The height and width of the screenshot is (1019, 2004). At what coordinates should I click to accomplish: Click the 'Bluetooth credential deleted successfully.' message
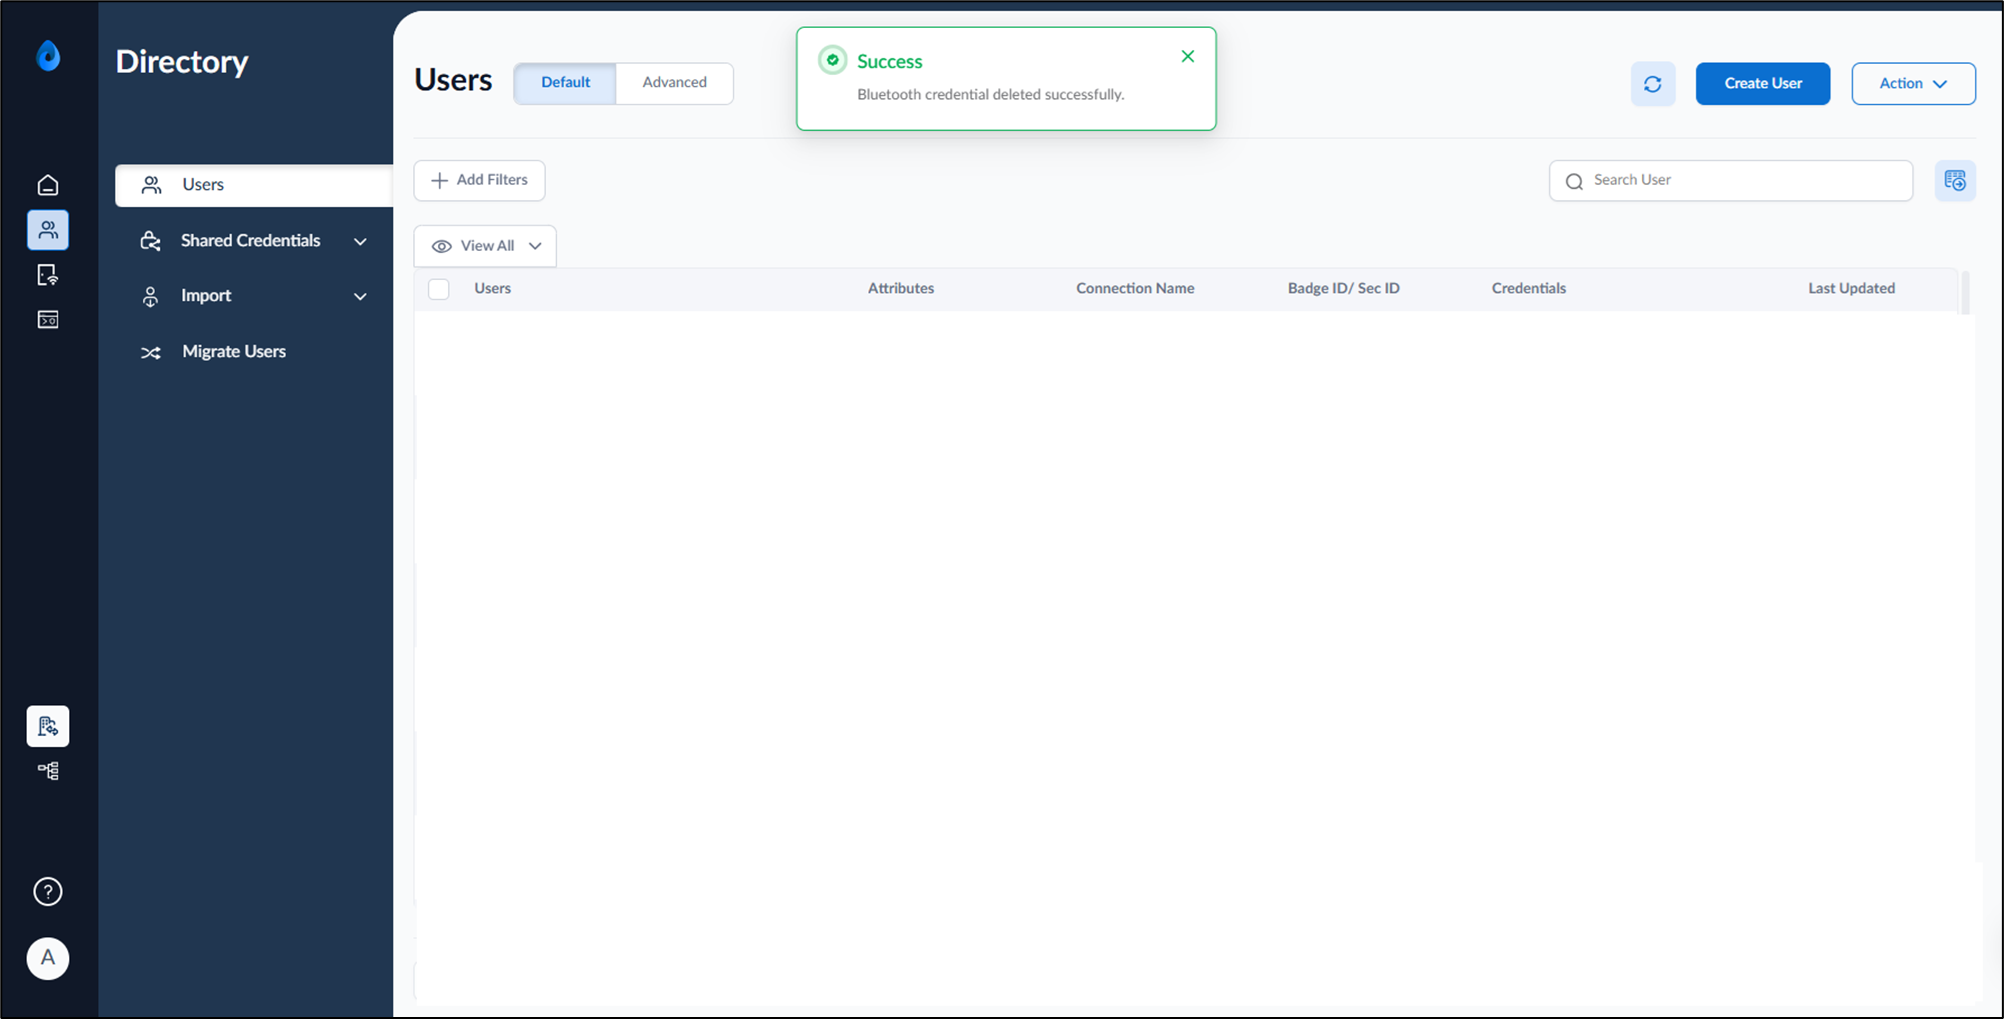point(990,95)
